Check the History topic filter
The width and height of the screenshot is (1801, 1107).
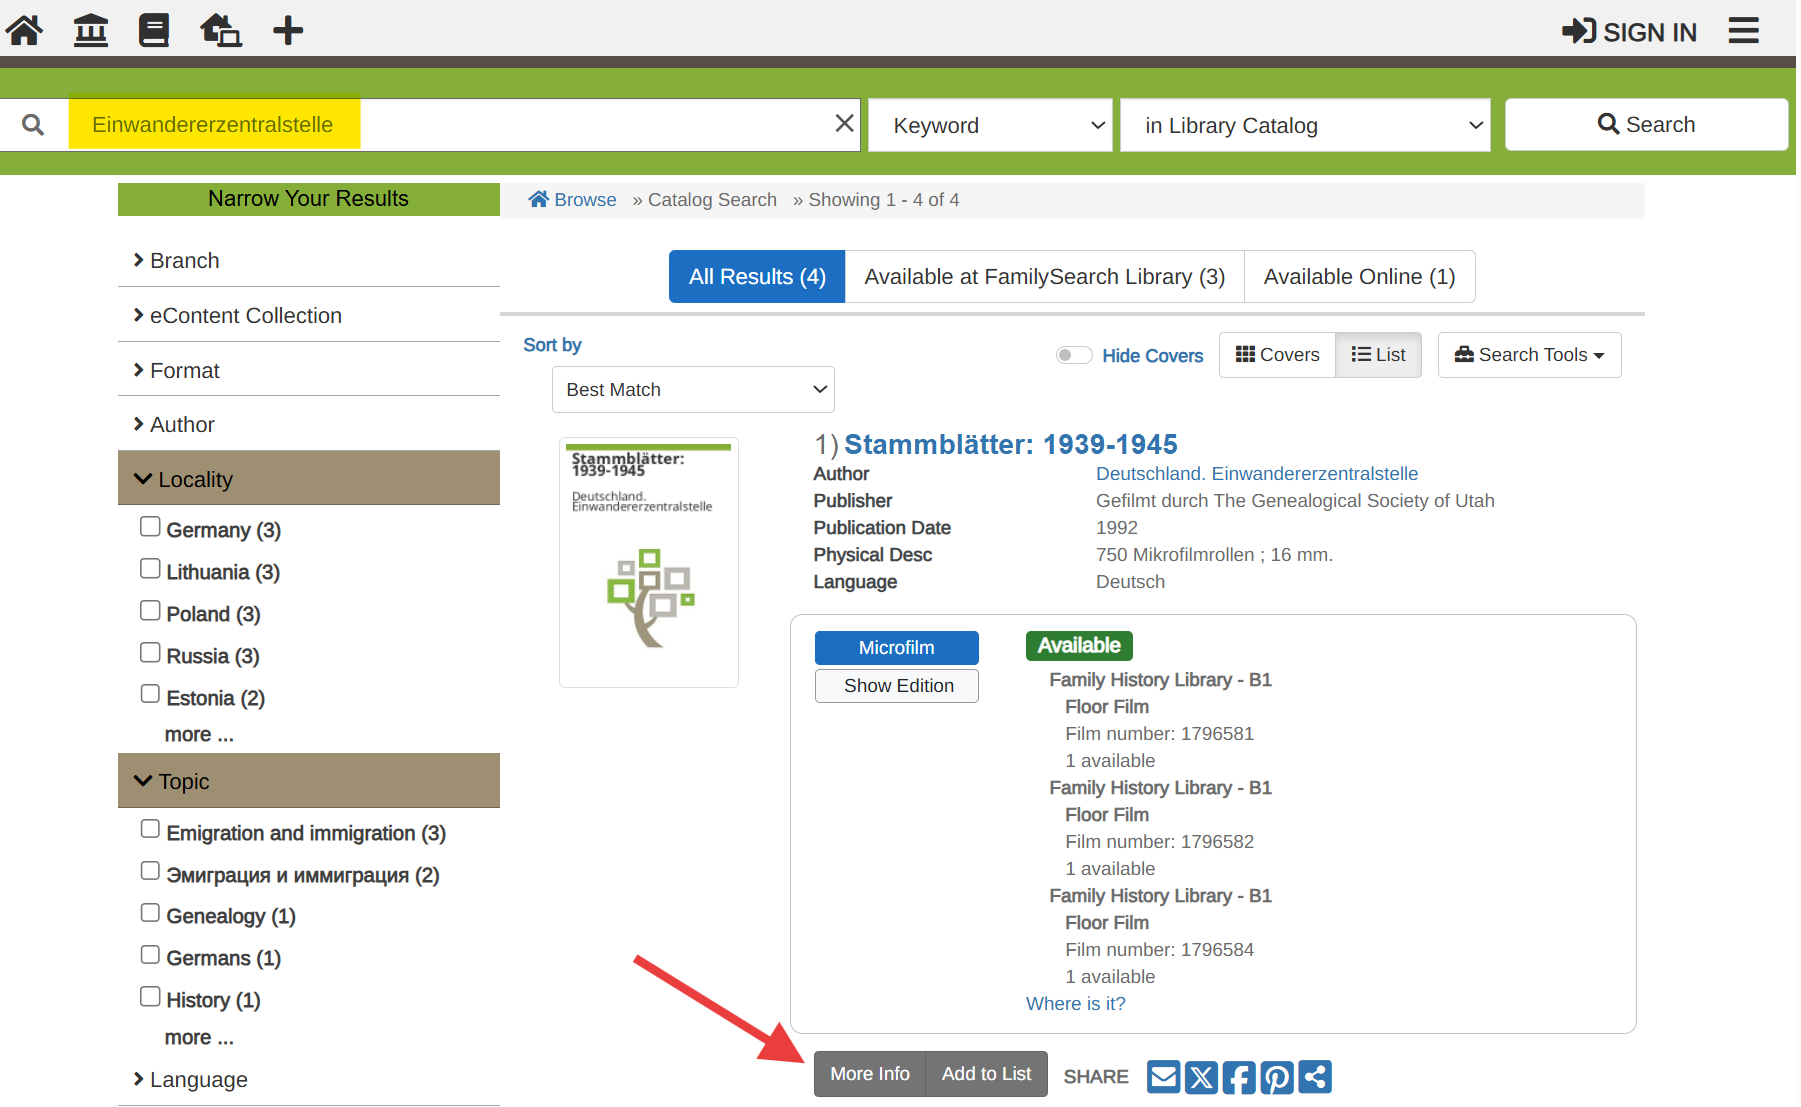pos(150,996)
